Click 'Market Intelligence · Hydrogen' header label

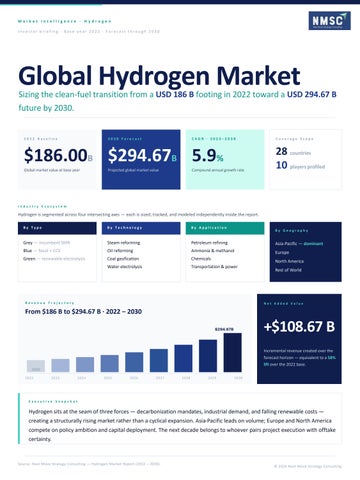pyautogui.click(x=64, y=21)
